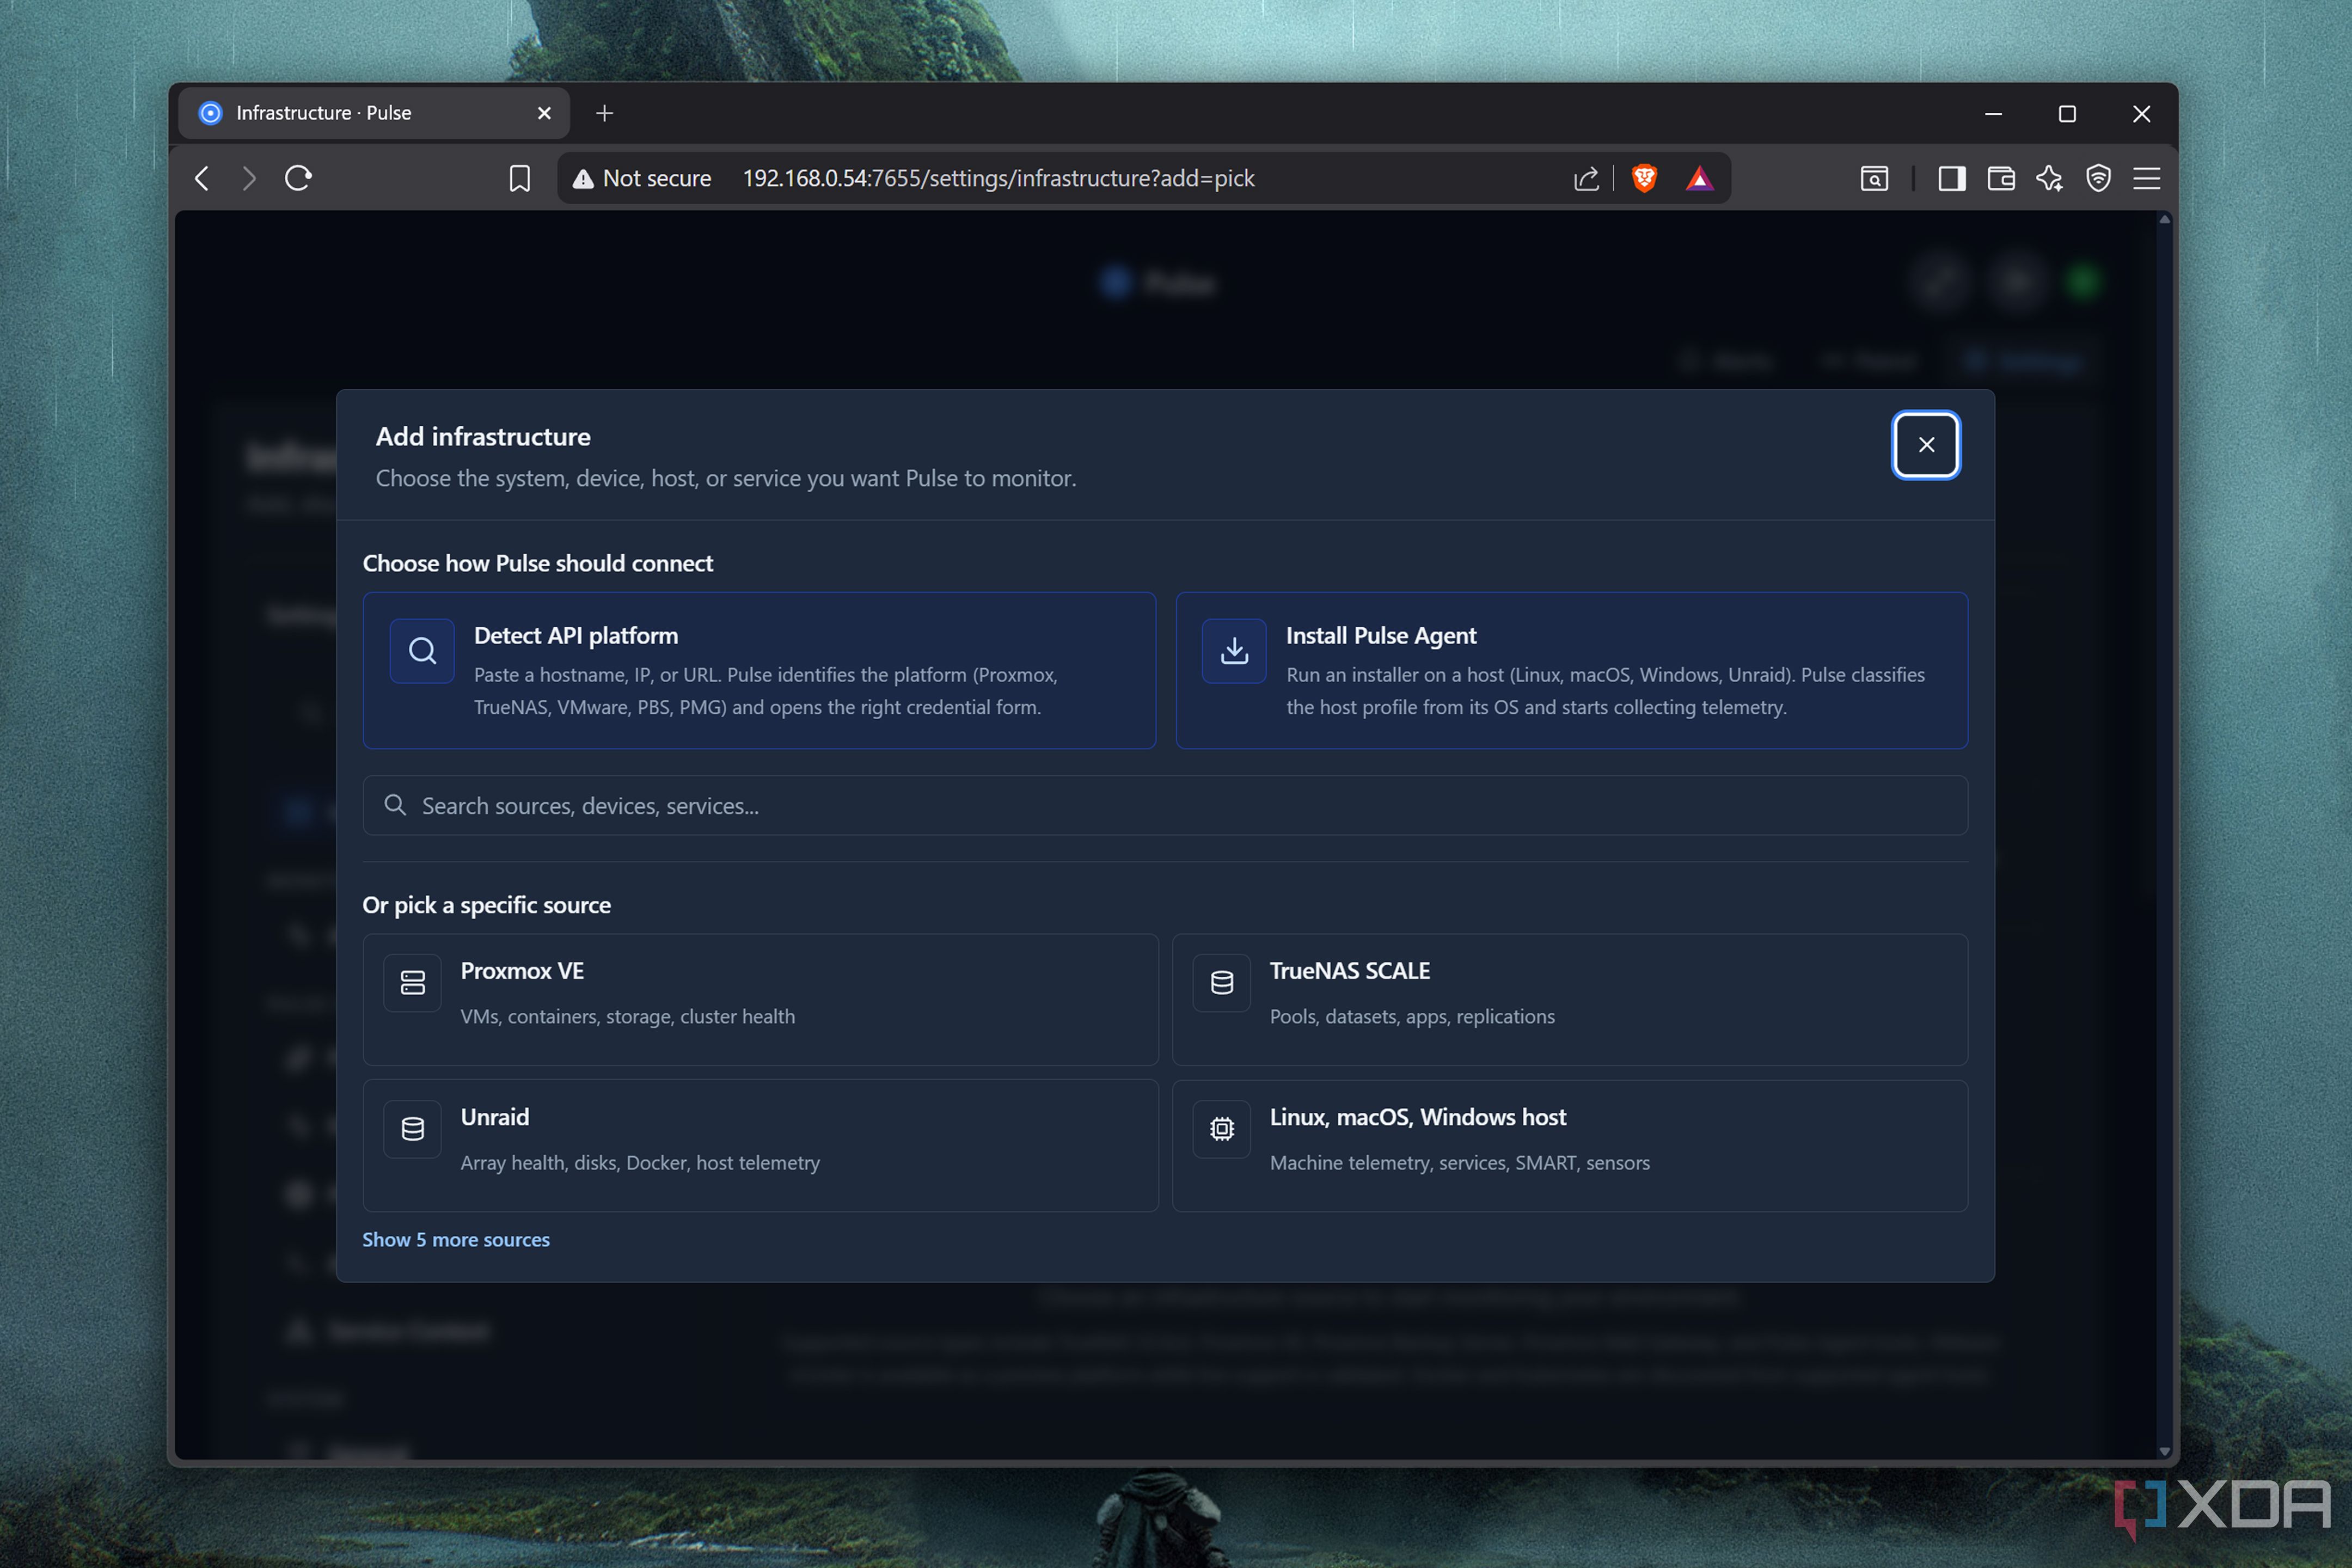Click the page vertical scrollbar
Image resolution: width=2352 pixels, height=1568 pixels.
tap(2164, 835)
